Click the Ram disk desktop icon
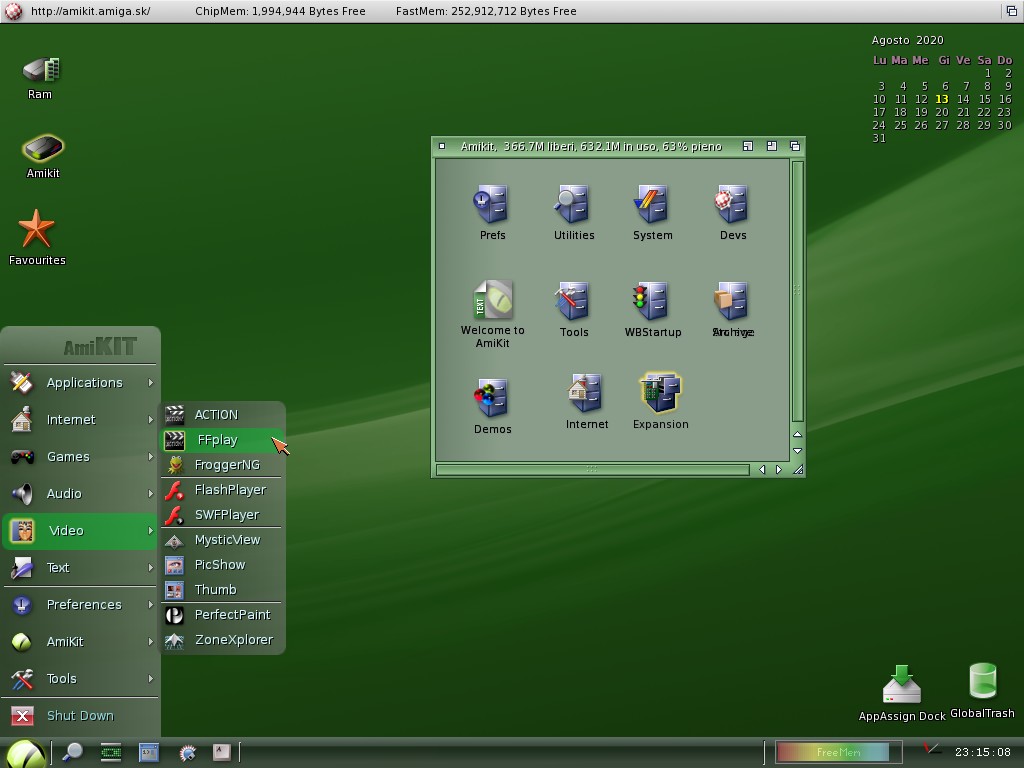The height and width of the screenshot is (768, 1024). (40, 72)
